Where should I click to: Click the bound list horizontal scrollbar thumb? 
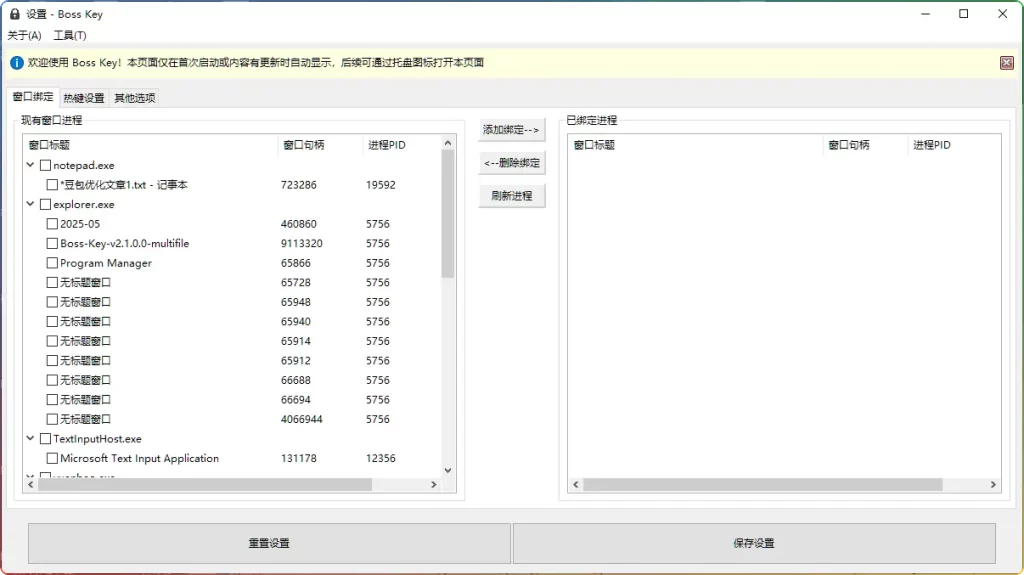(x=763, y=485)
